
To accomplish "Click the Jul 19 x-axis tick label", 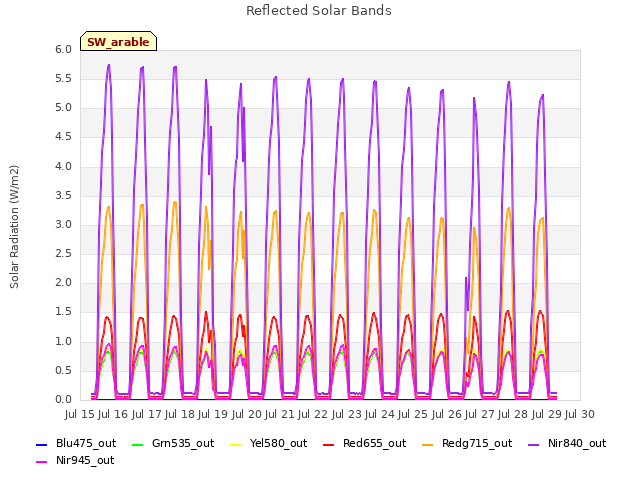I will pyautogui.click(x=213, y=414).
